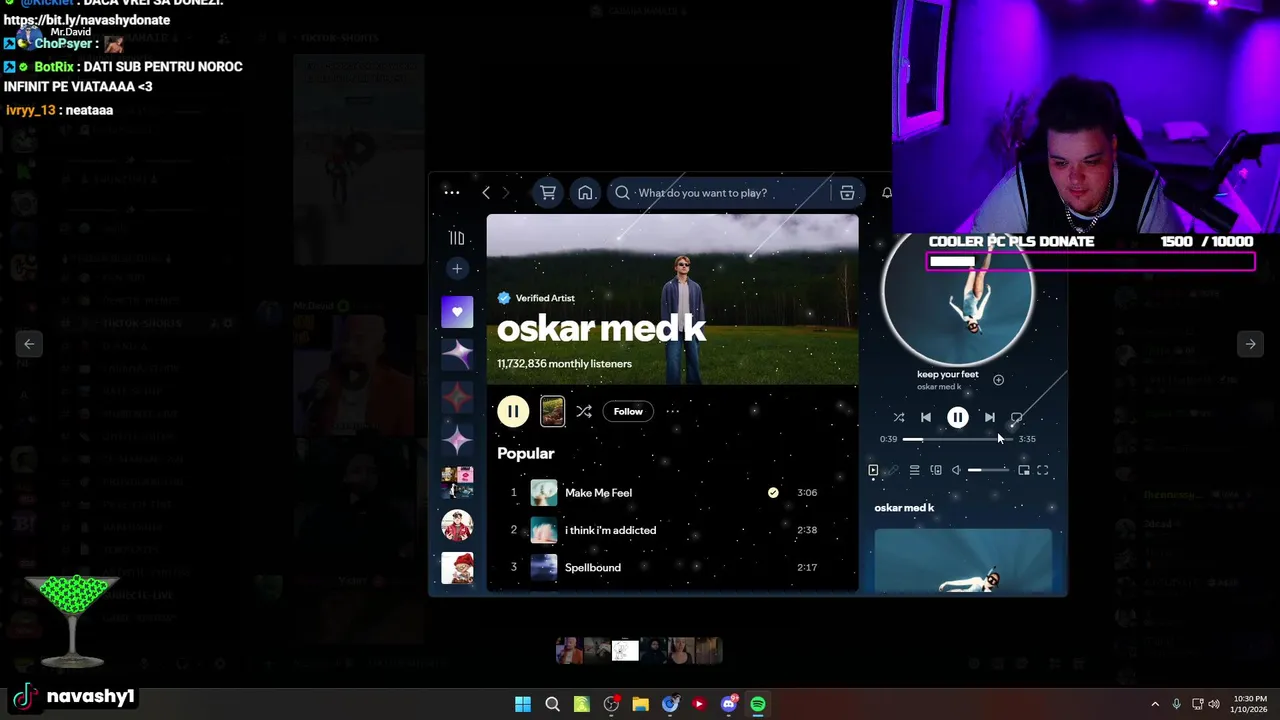Open the Spotify three-dot main menu
The width and height of the screenshot is (1280, 720).
(452, 193)
